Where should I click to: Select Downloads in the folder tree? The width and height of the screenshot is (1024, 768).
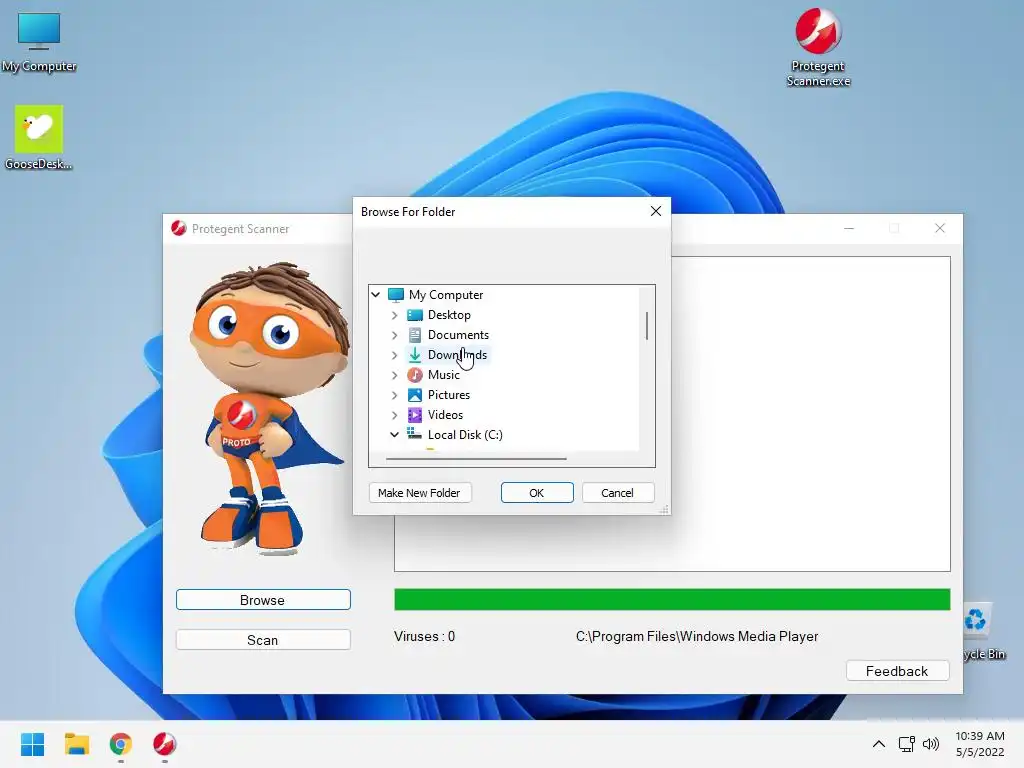coord(457,355)
